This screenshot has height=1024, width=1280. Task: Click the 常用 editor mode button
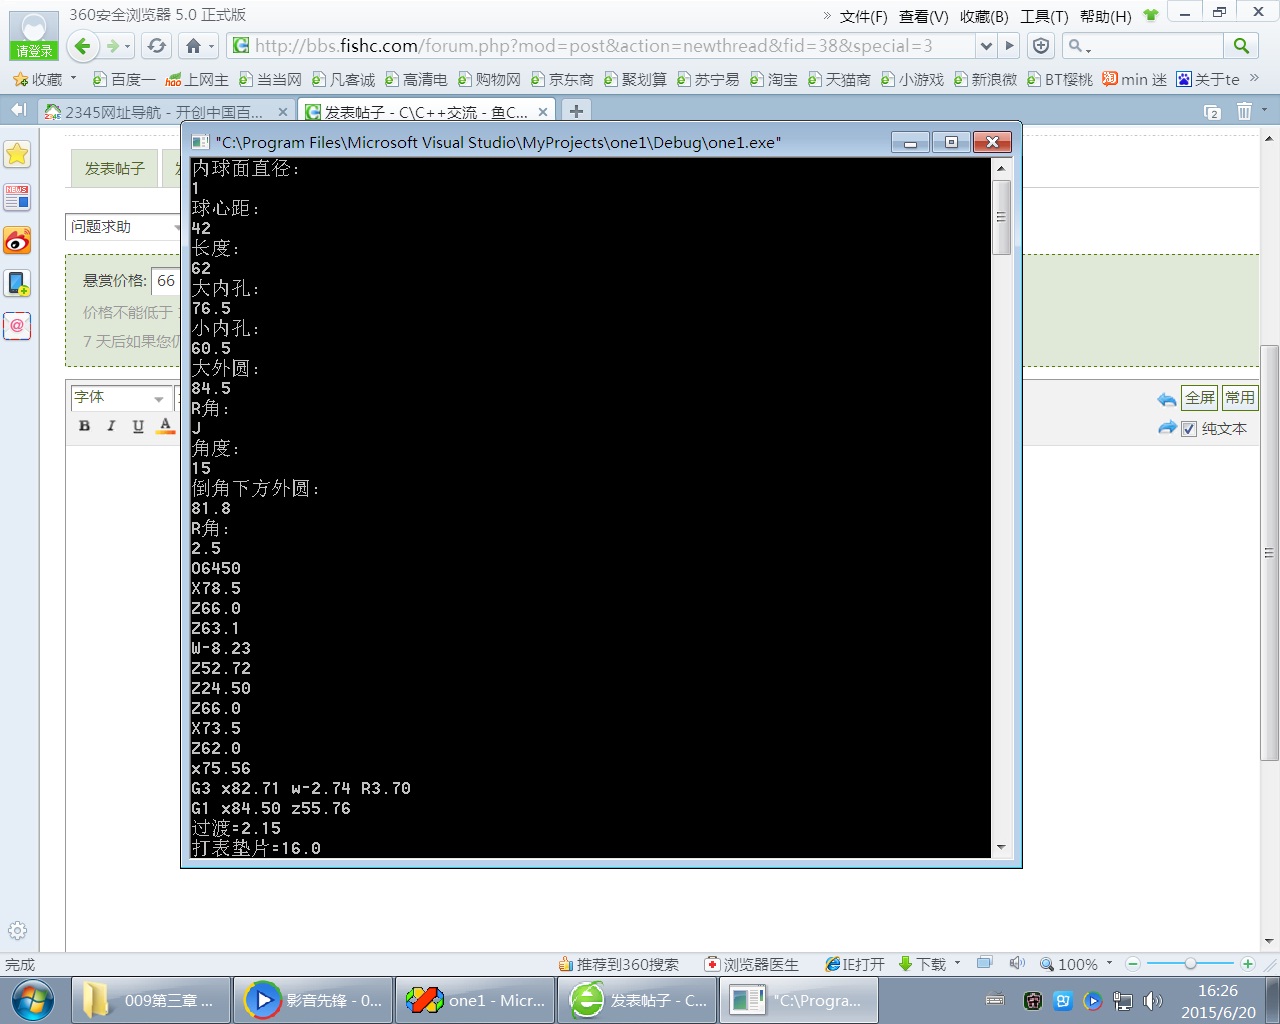(x=1239, y=398)
